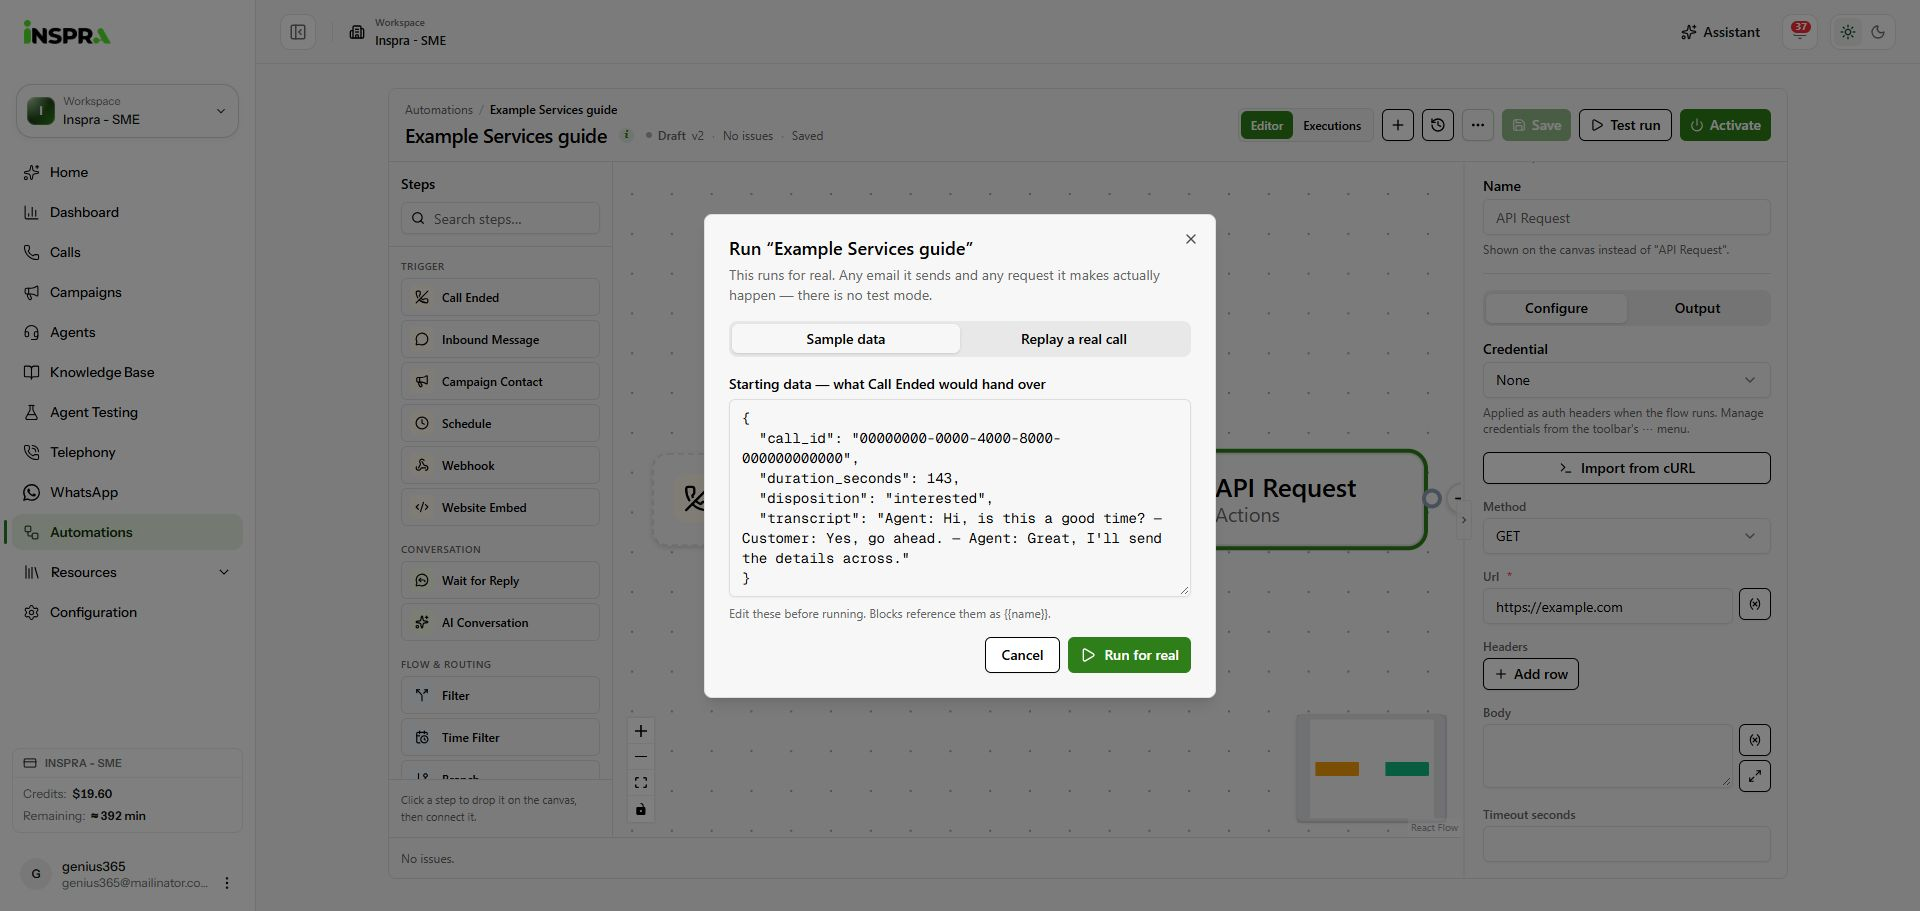
Task: Select the Campaign Contact trigger step
Action: pyautogui.click(x=500, y=381)
